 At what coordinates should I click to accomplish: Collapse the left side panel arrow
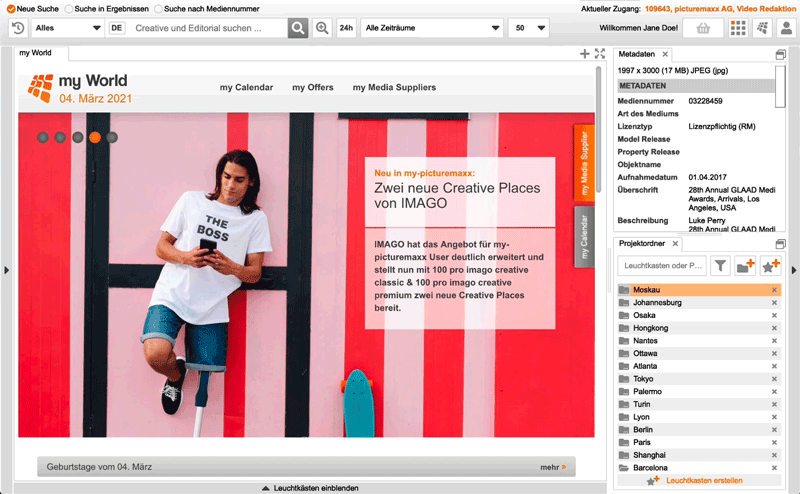6,270
